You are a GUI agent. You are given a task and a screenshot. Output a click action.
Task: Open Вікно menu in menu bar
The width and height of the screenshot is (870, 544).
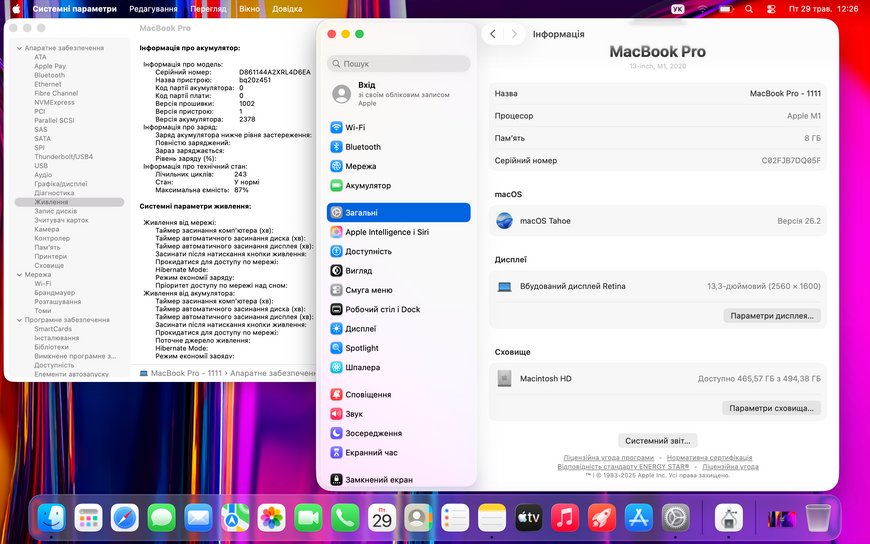[249, 9]
